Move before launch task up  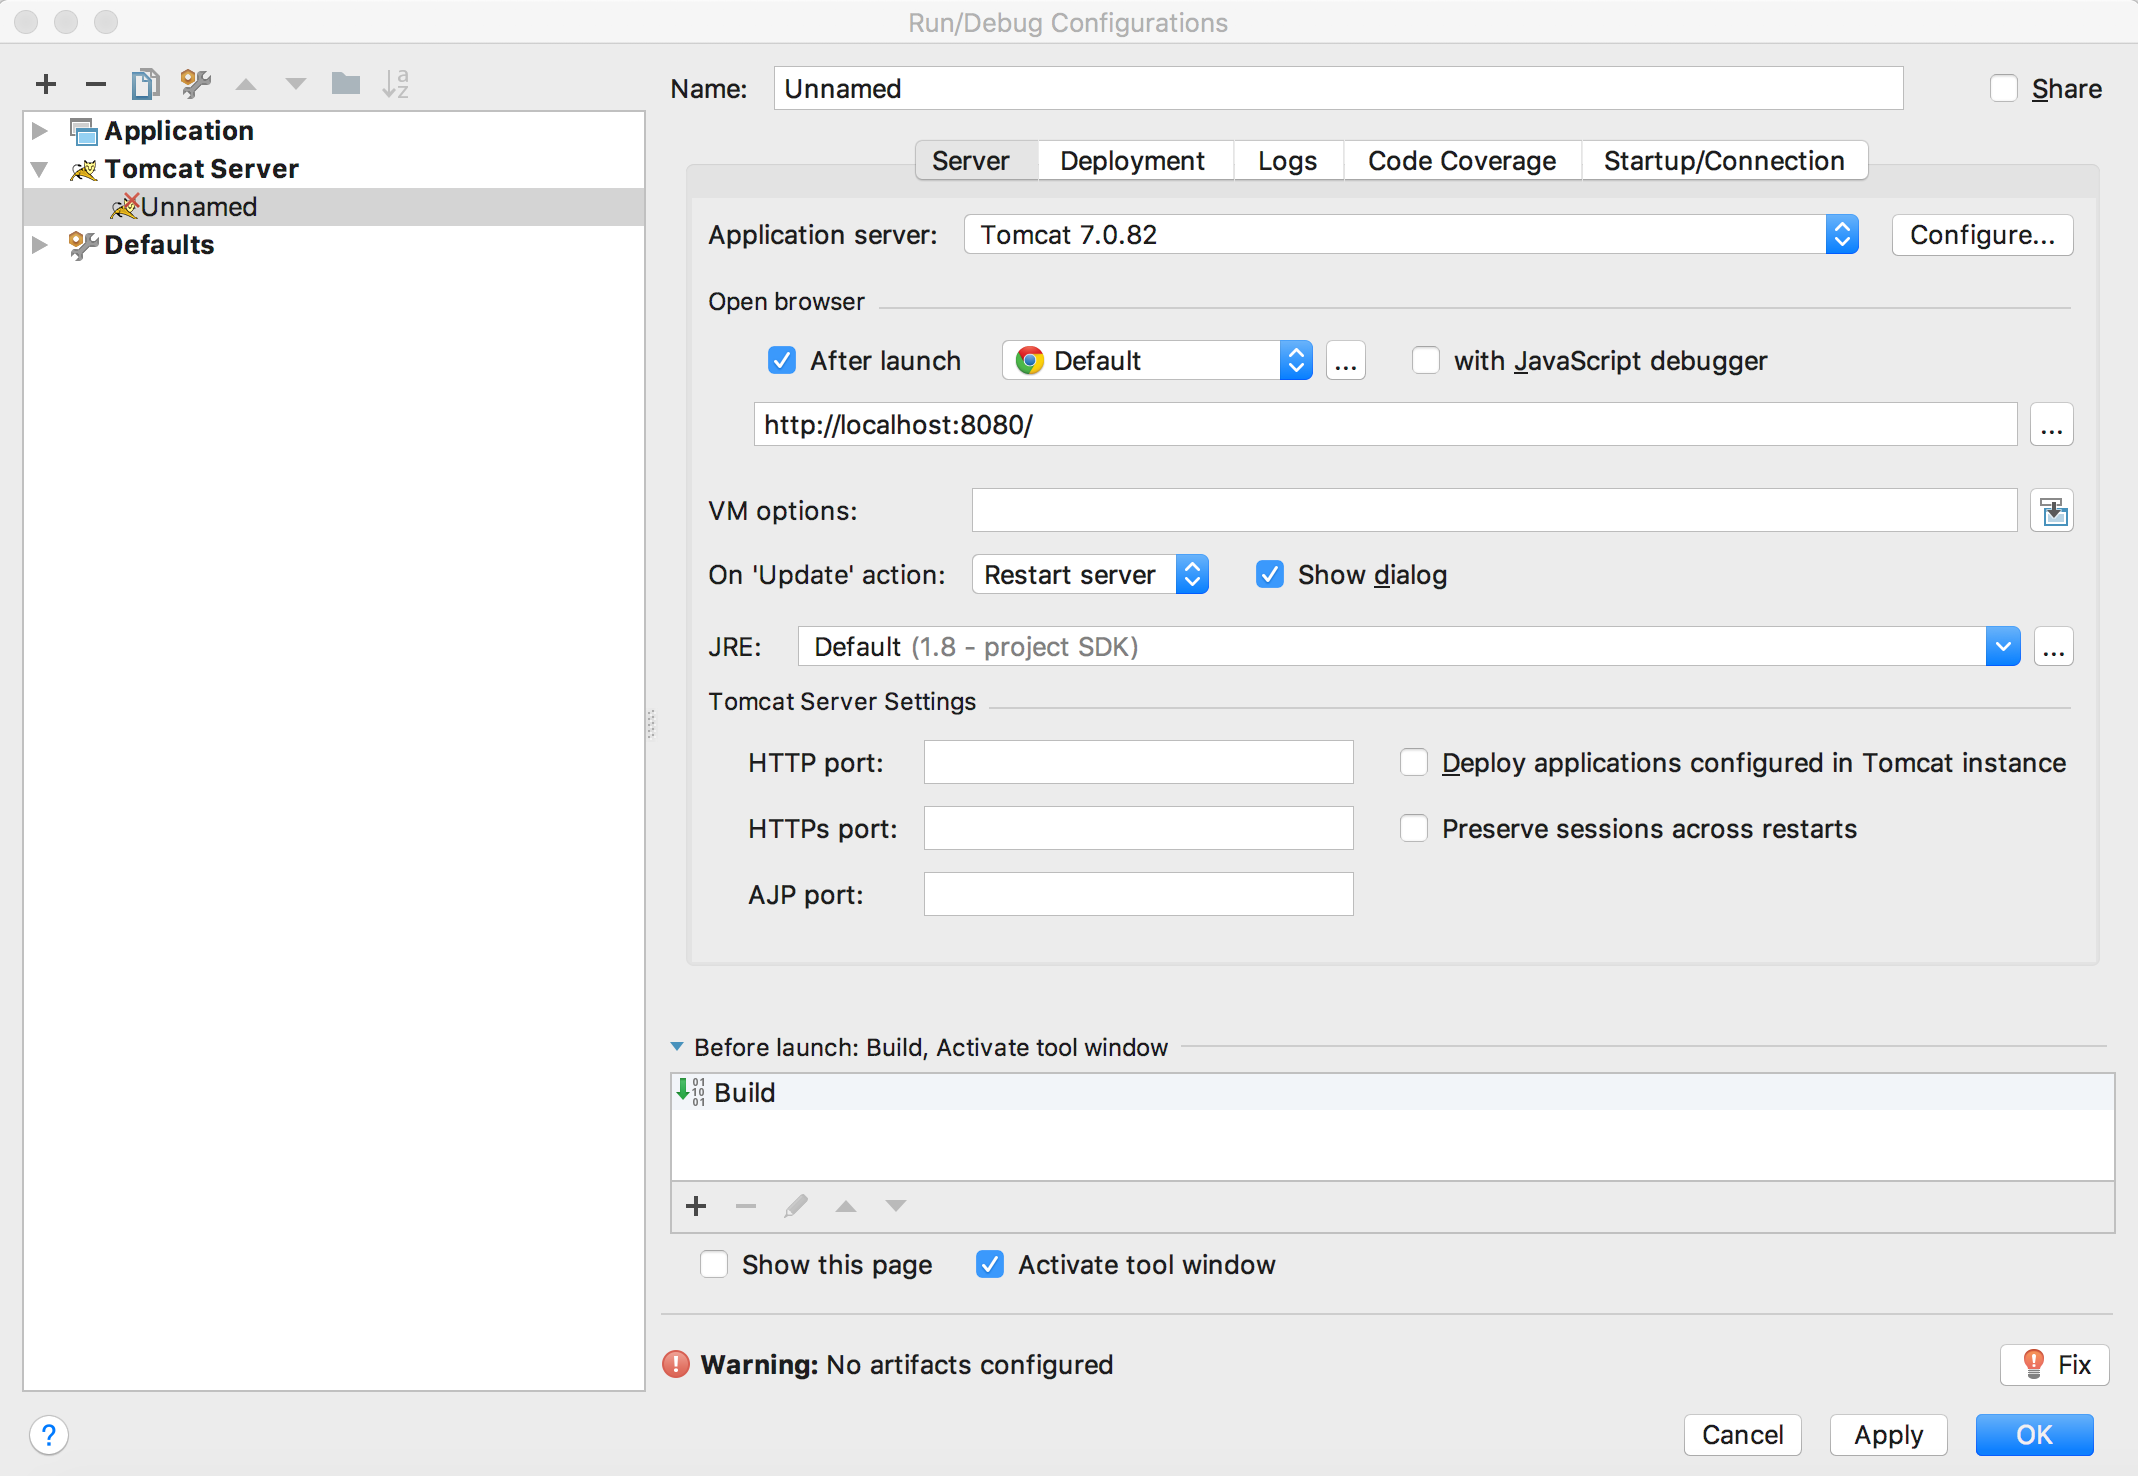click(846, 1206)
